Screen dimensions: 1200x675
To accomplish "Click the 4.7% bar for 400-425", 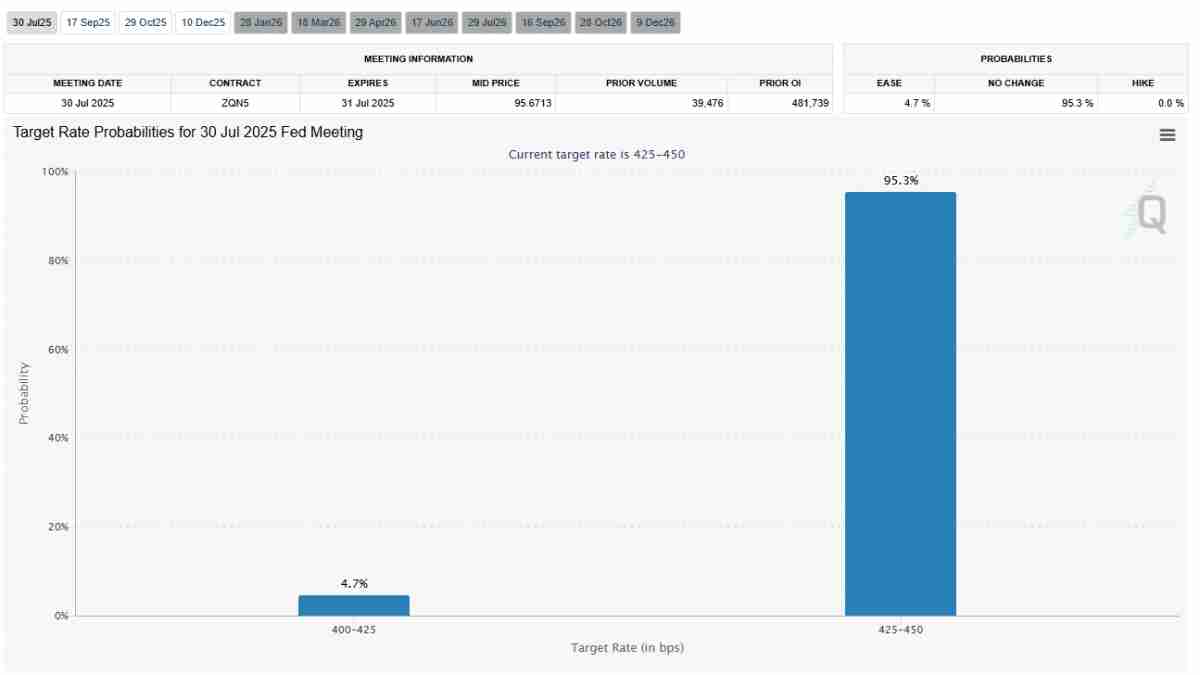I will coord(354,605).
